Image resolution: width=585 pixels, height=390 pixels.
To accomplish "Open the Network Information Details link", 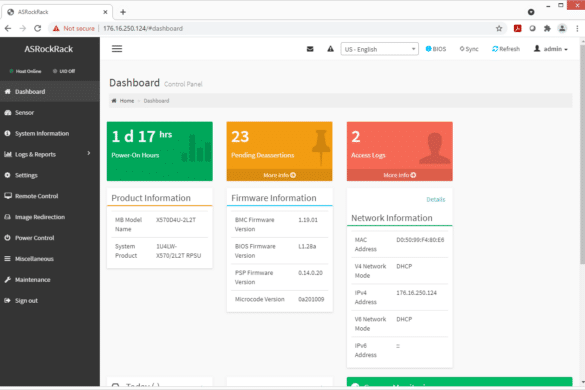I will (x=435, y=199).
